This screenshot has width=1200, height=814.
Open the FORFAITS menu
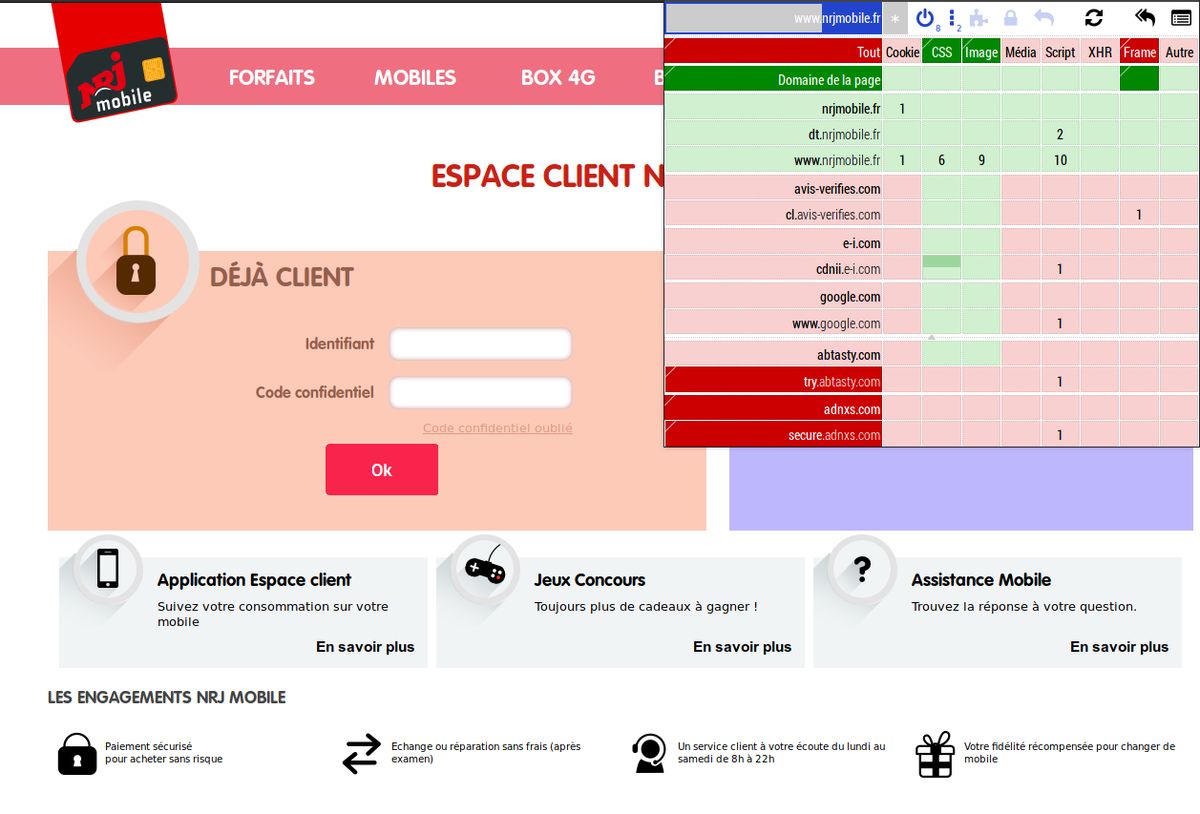271,77
